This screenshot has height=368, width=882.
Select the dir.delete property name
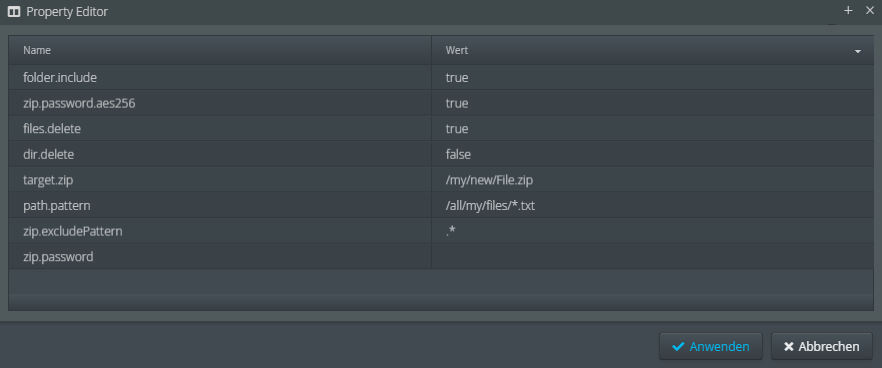click(x=48, y=154)
